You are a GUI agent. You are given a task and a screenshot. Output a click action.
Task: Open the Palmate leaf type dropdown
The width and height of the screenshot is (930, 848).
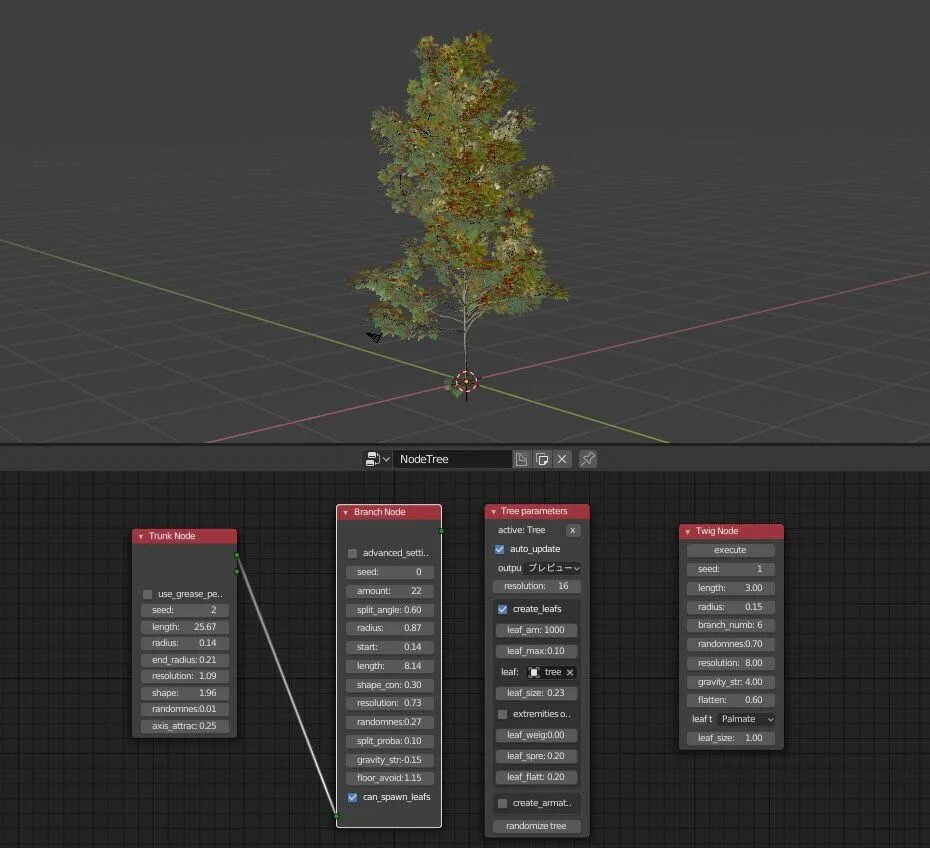tap(745, 718)
